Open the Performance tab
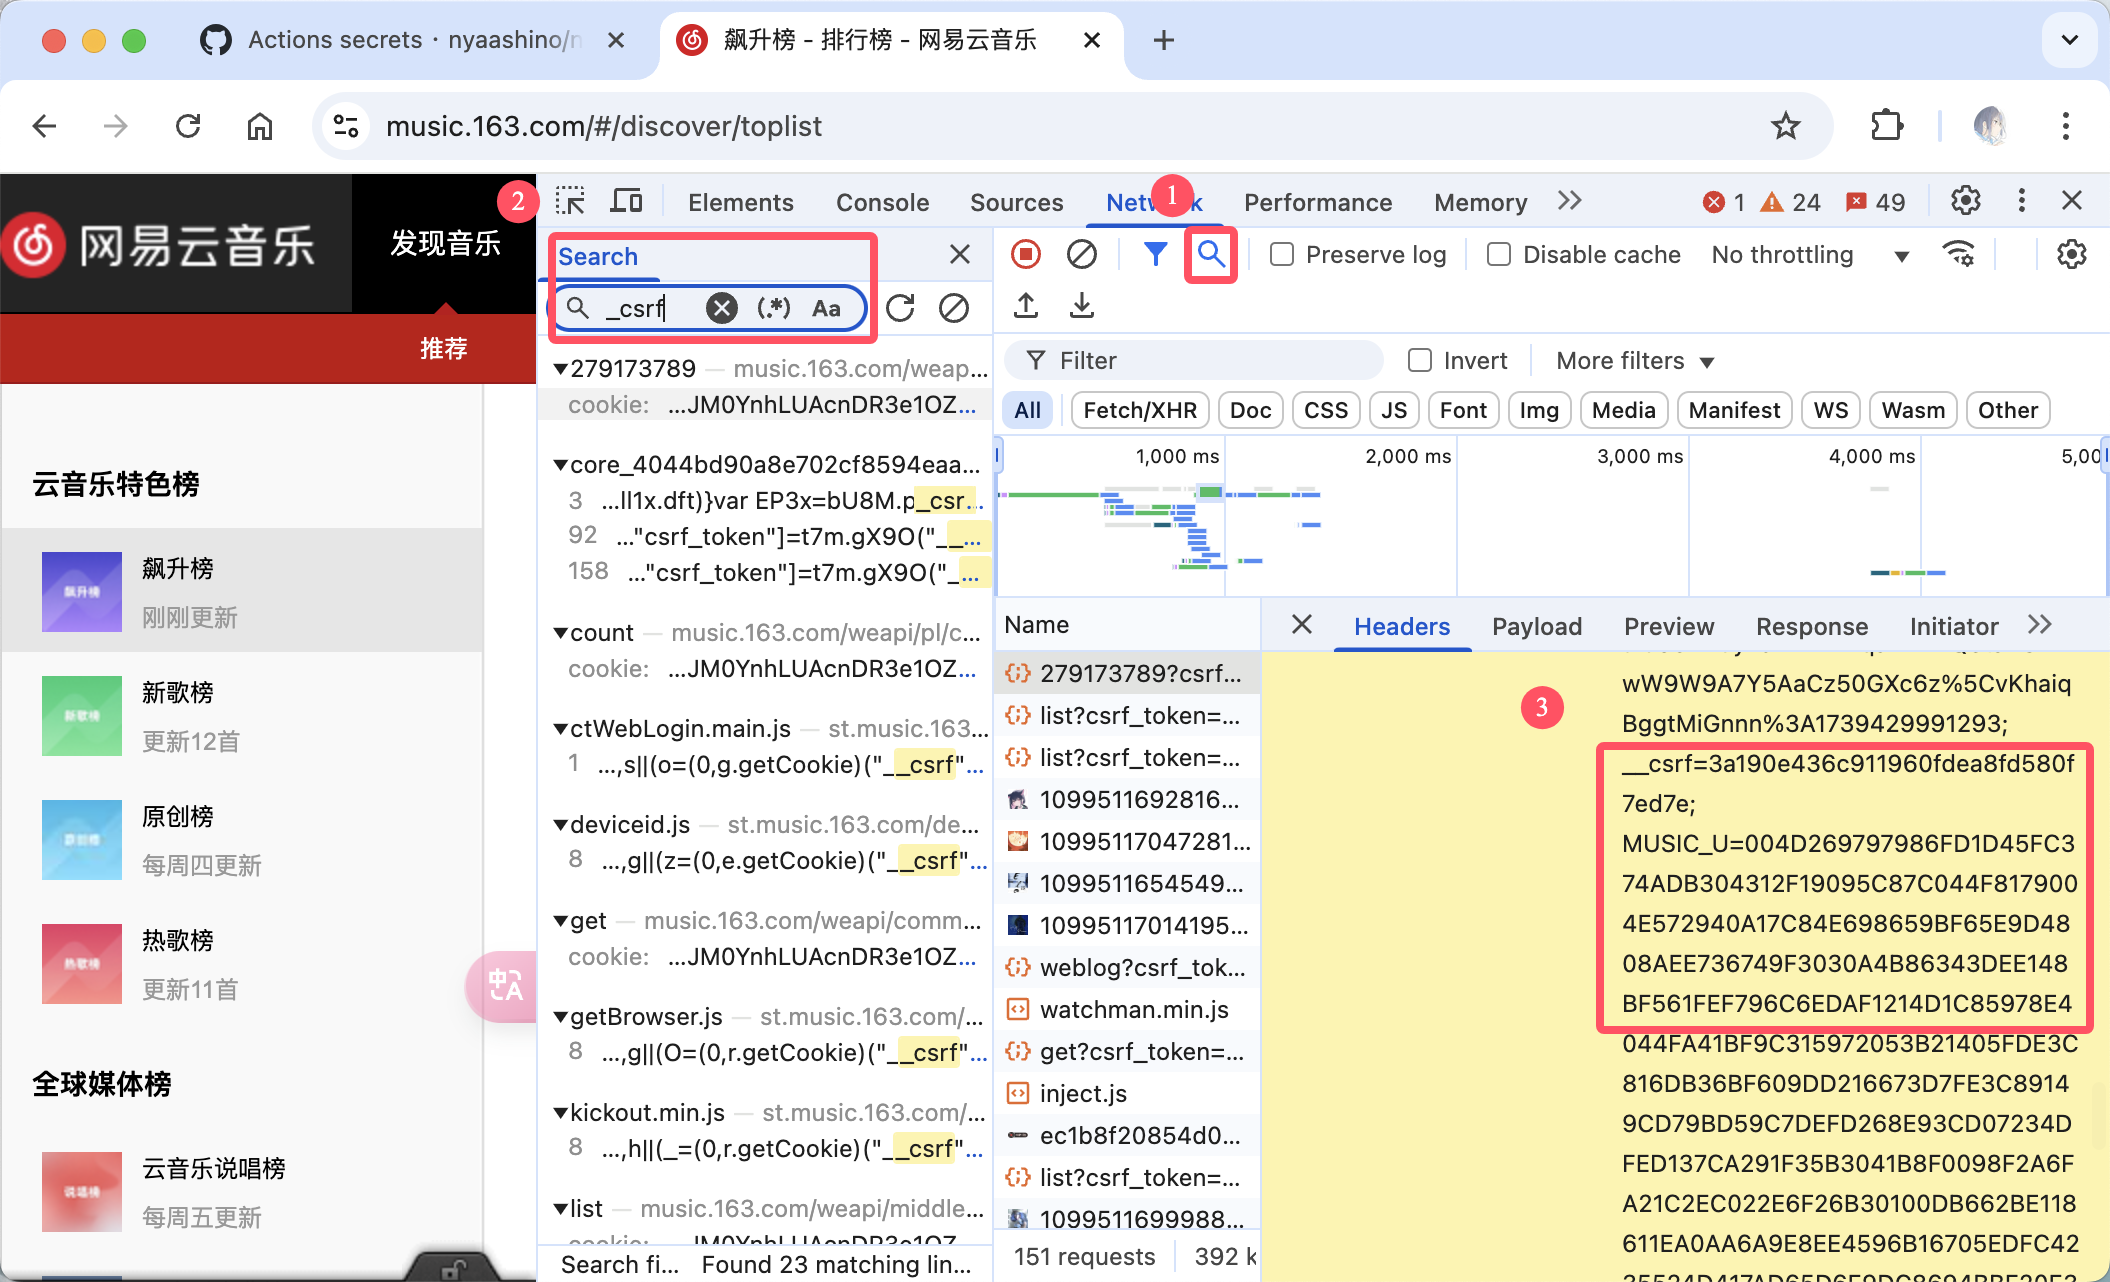 1317,202
